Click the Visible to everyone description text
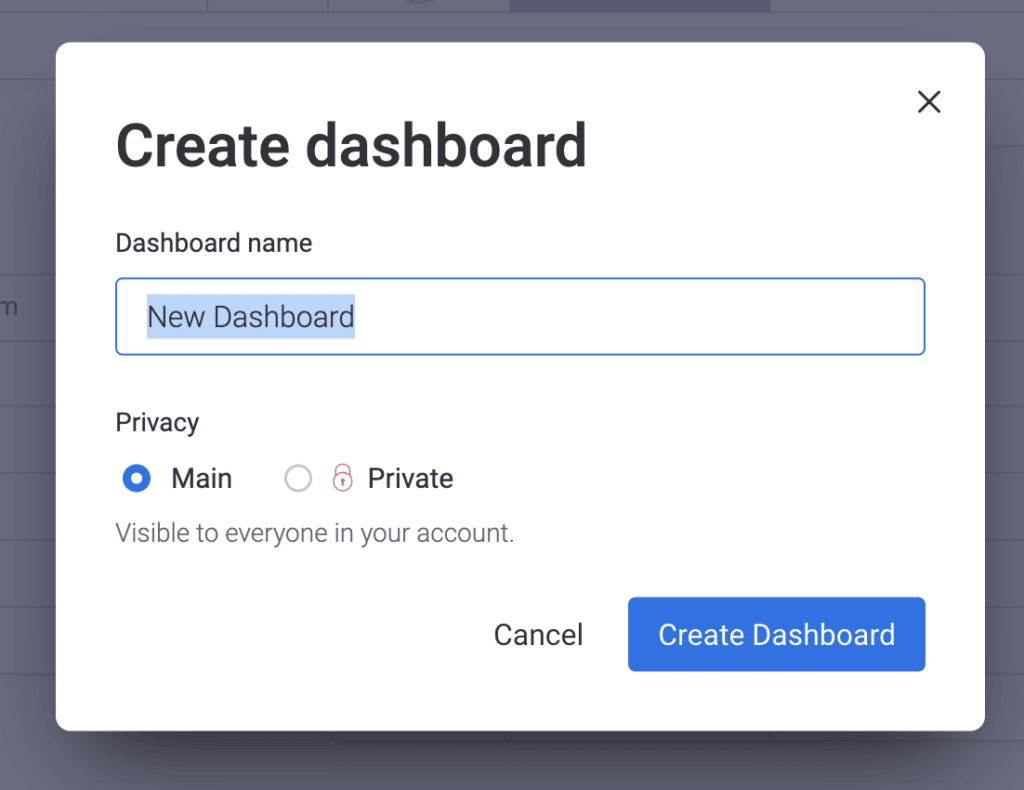 315,533
